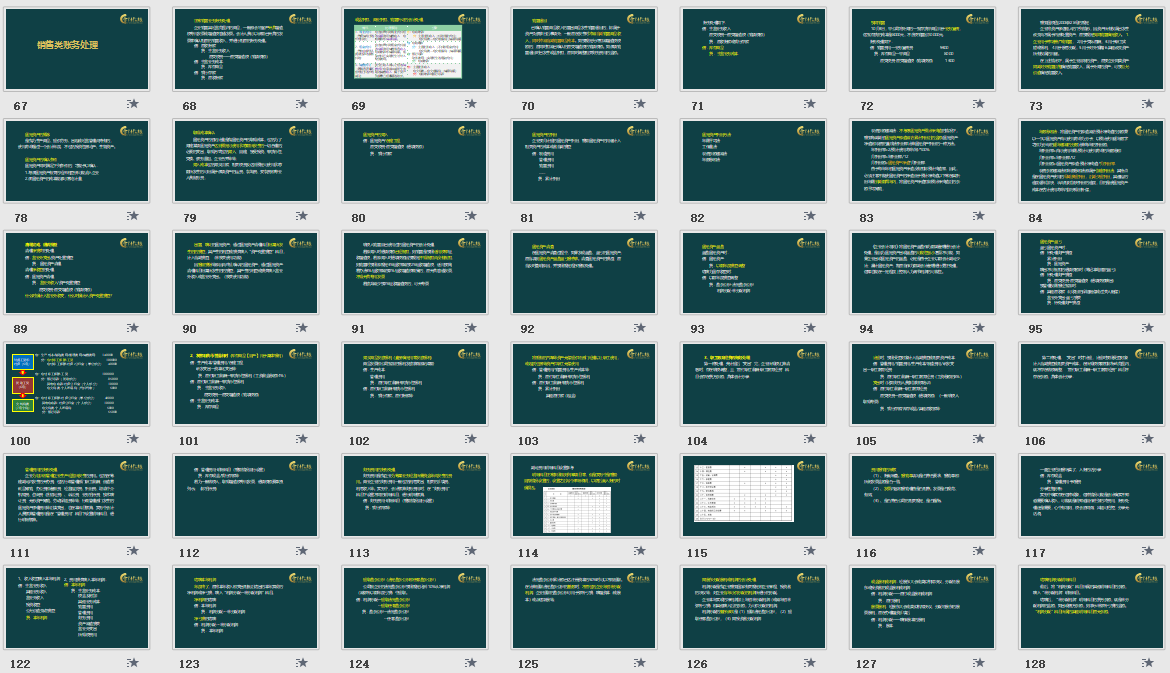Screen dimensions: 1170x673
Task: Click the animation star icon under slide 73
Action: 1148,104
